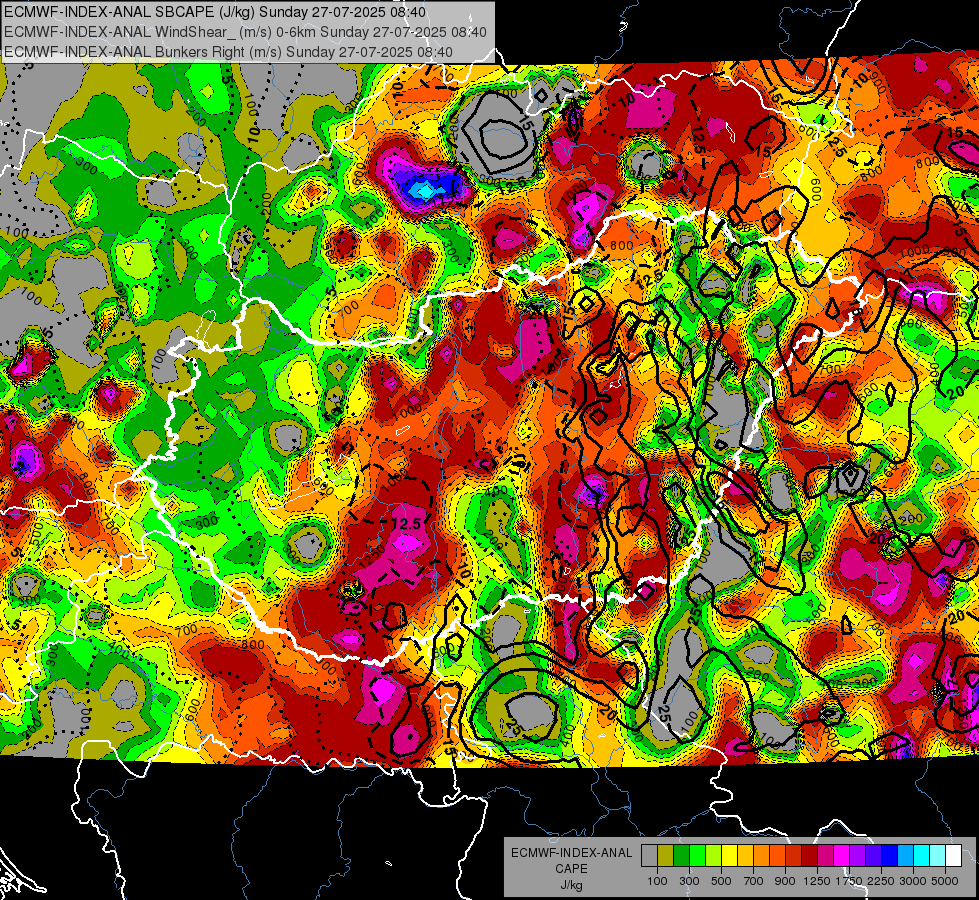Click the '700' tick label in the legend
This screenshot has width=979, height=900.
[753, 881]
